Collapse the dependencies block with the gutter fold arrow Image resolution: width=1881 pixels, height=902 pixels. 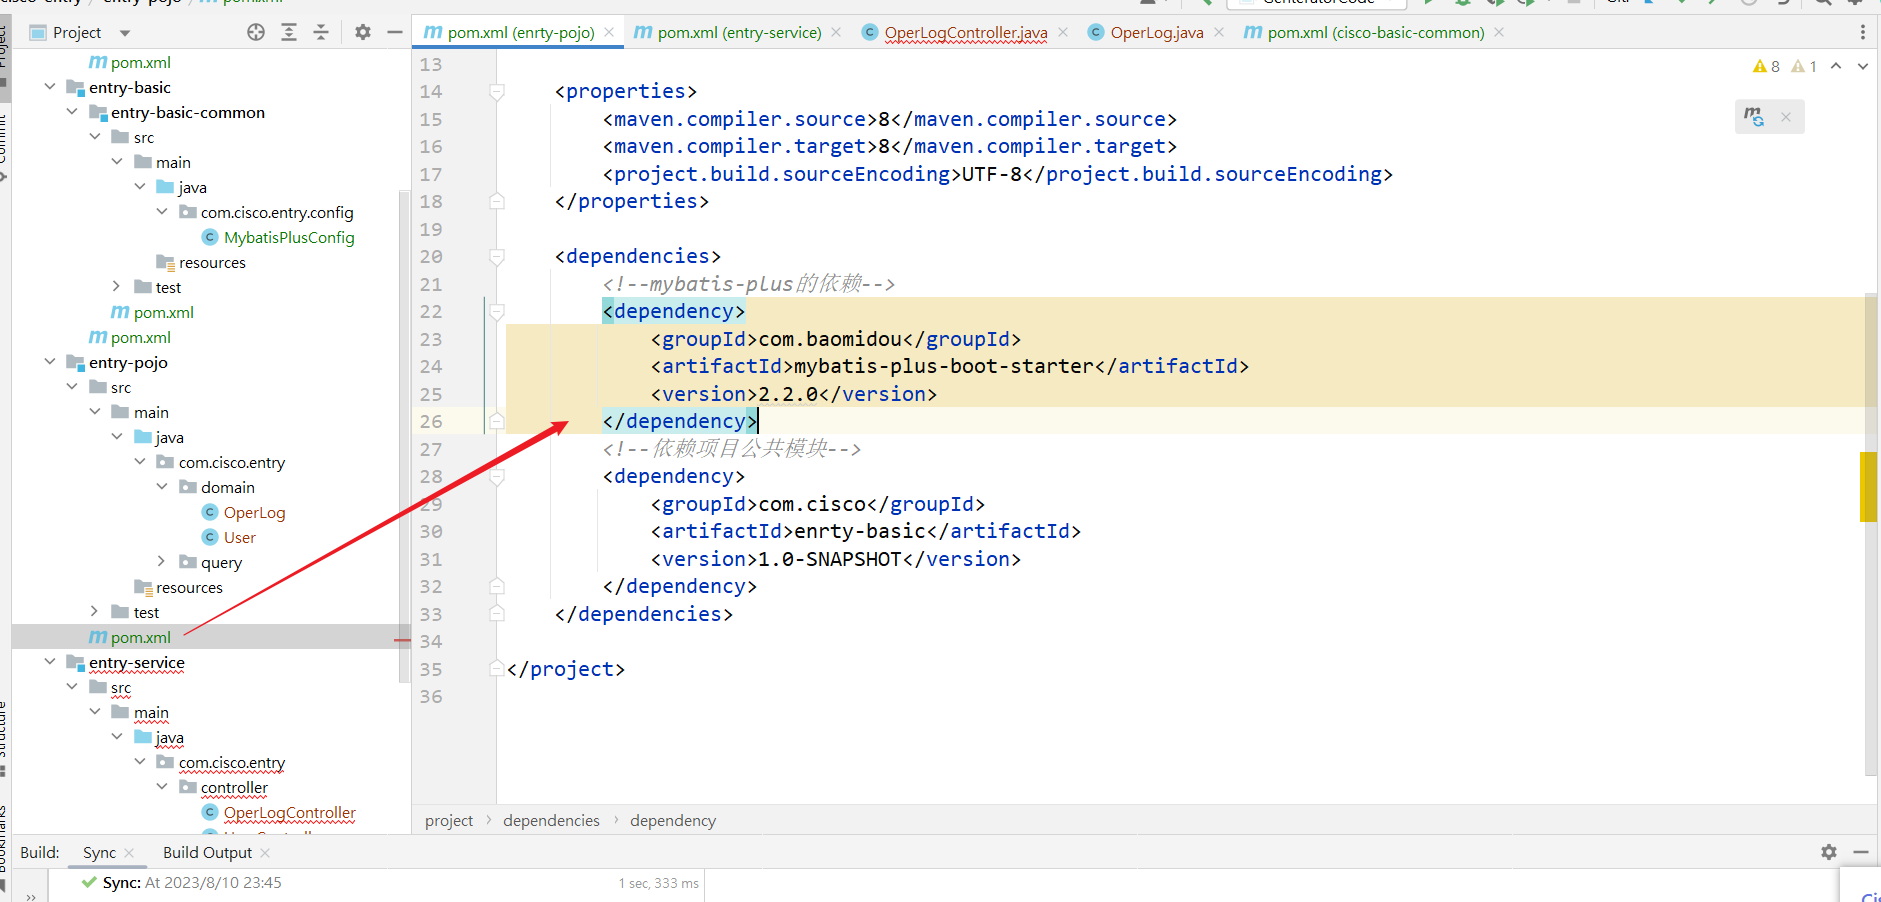pos(497,257)
